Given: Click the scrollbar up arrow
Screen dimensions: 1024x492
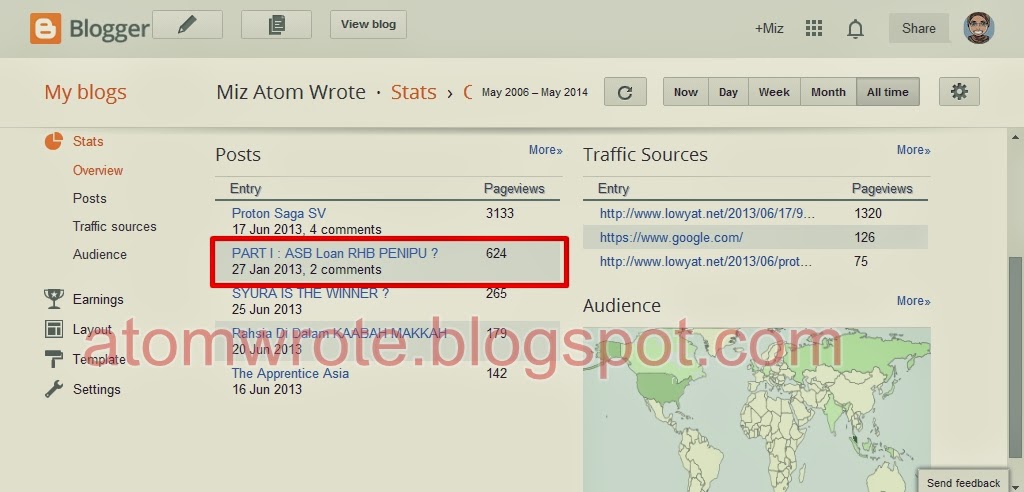Looking at the screenshot, I should click(1016, 137).
